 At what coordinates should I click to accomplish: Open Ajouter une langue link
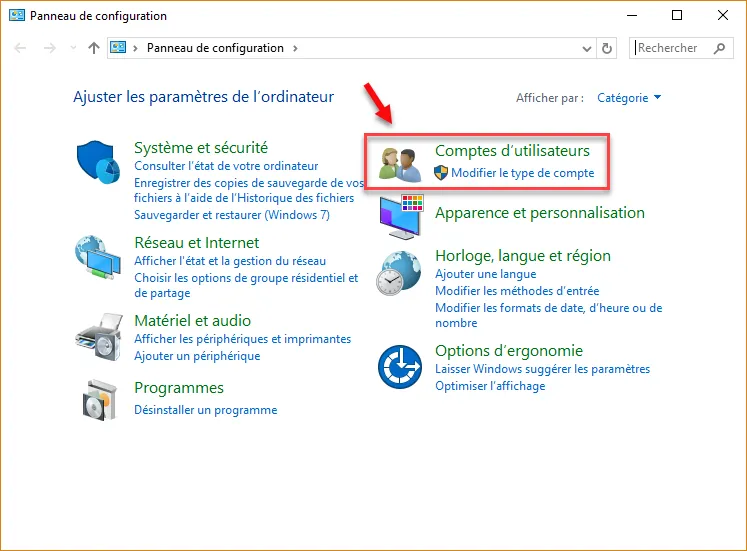point(485,274)
